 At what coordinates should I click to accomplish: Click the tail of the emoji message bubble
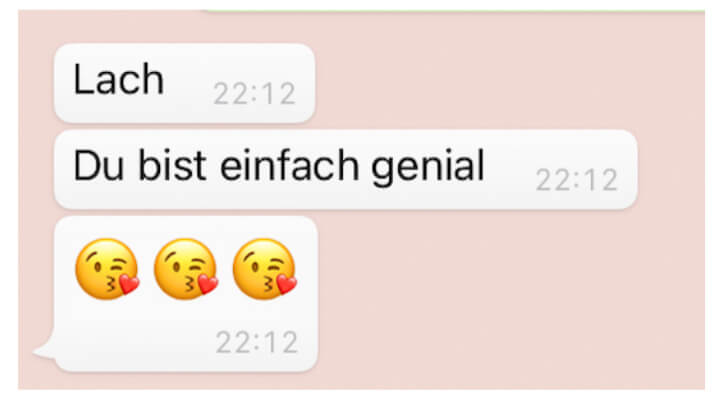(45, 351)
